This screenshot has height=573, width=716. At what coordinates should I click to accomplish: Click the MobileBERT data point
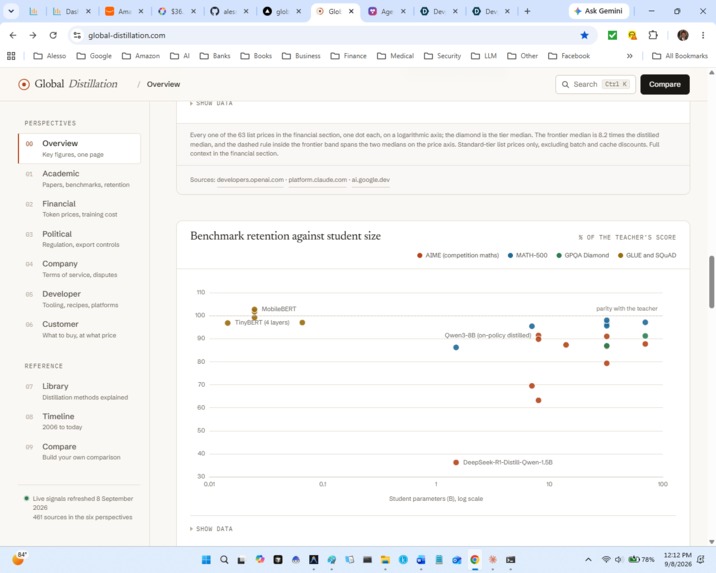pos(254,310)
